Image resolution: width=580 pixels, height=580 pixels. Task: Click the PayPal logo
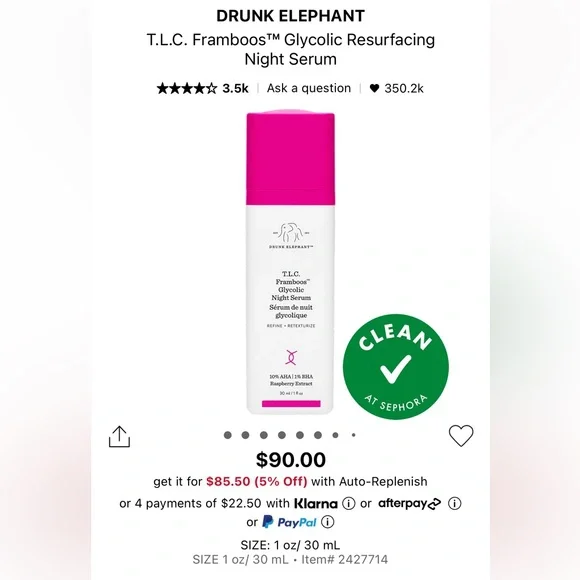(x=289, y=522)
